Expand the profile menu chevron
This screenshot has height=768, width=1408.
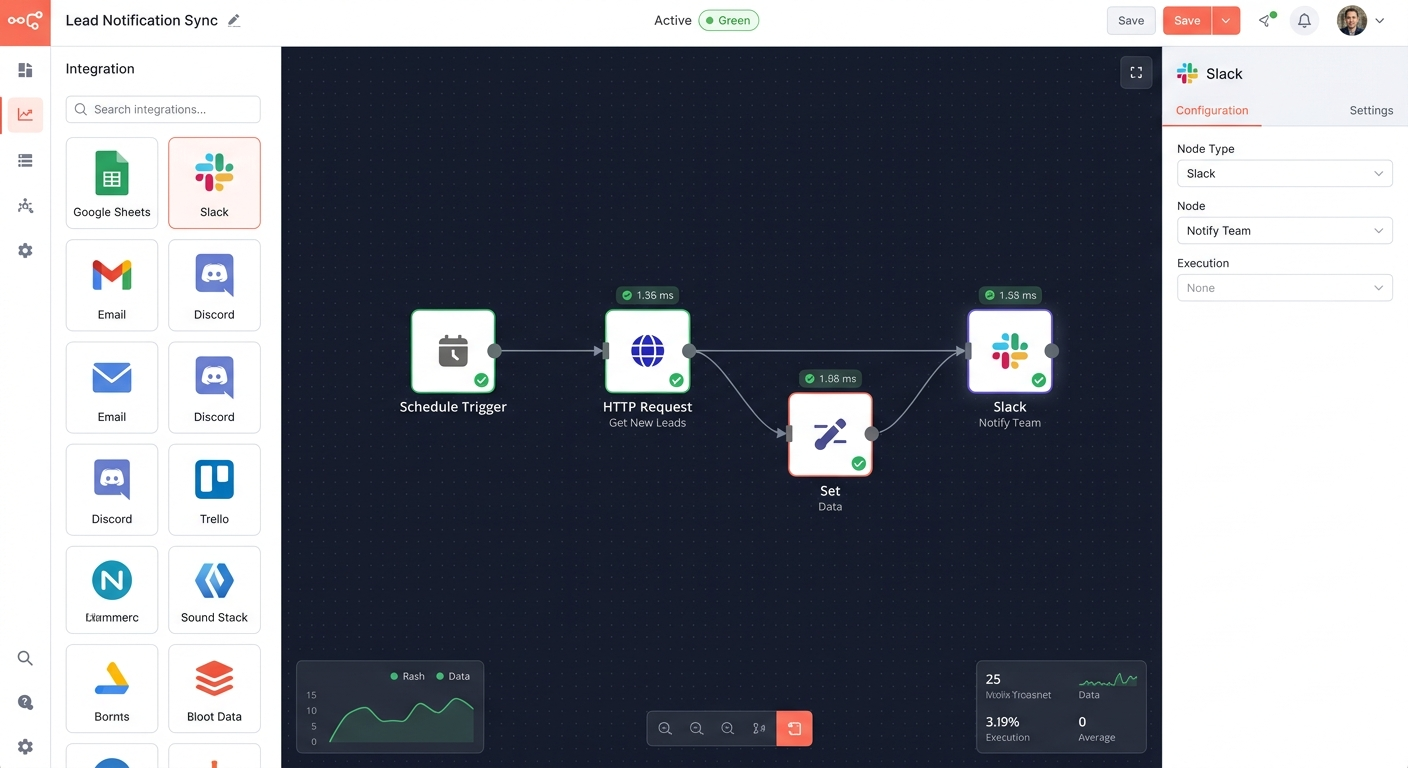coord(1380,20)
